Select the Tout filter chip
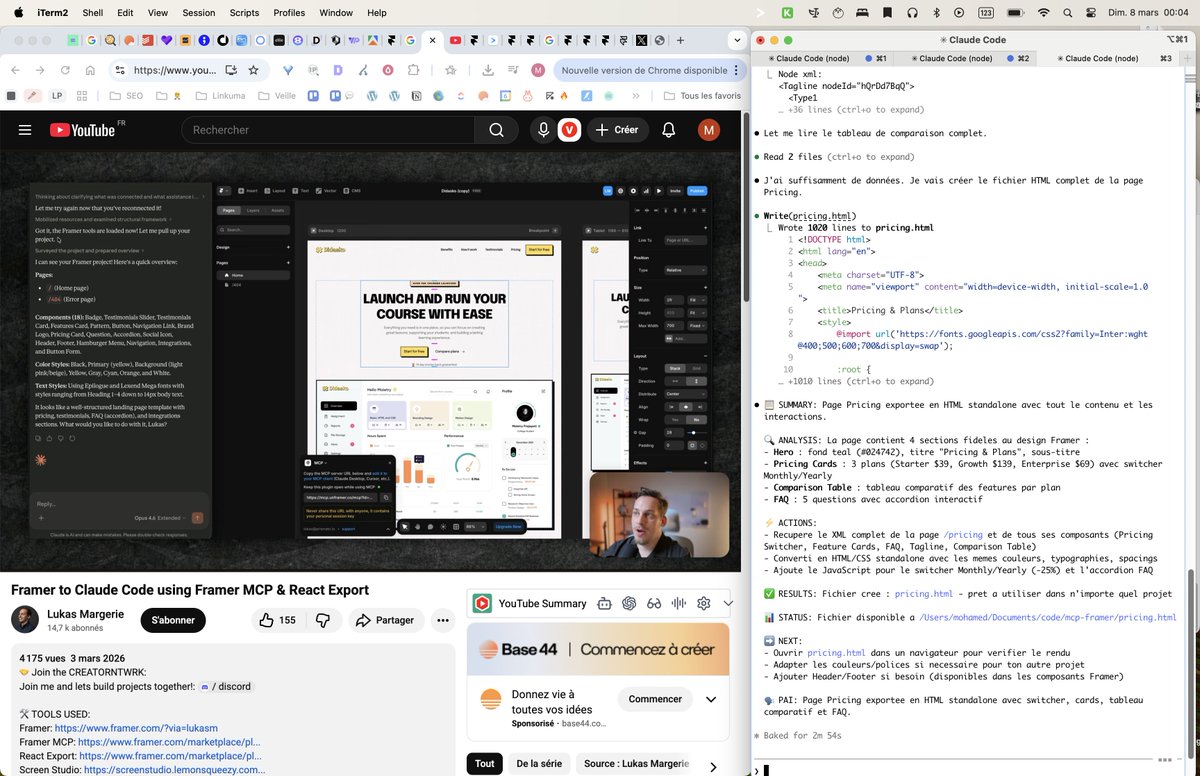This screenshot has width=1200, height=776. coord(485,764)
